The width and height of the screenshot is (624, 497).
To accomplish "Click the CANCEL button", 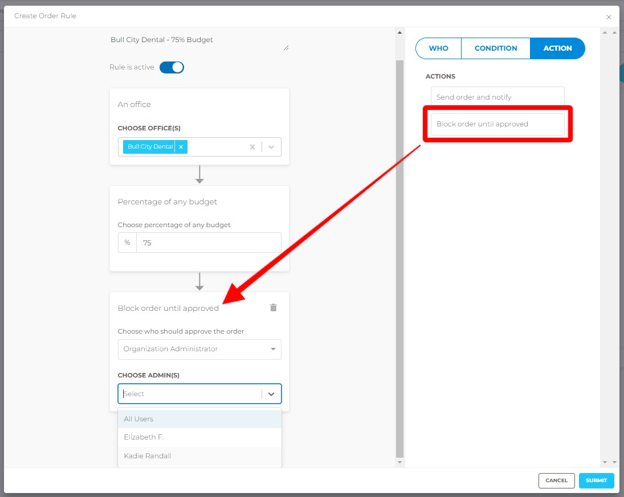I will 556,480.
